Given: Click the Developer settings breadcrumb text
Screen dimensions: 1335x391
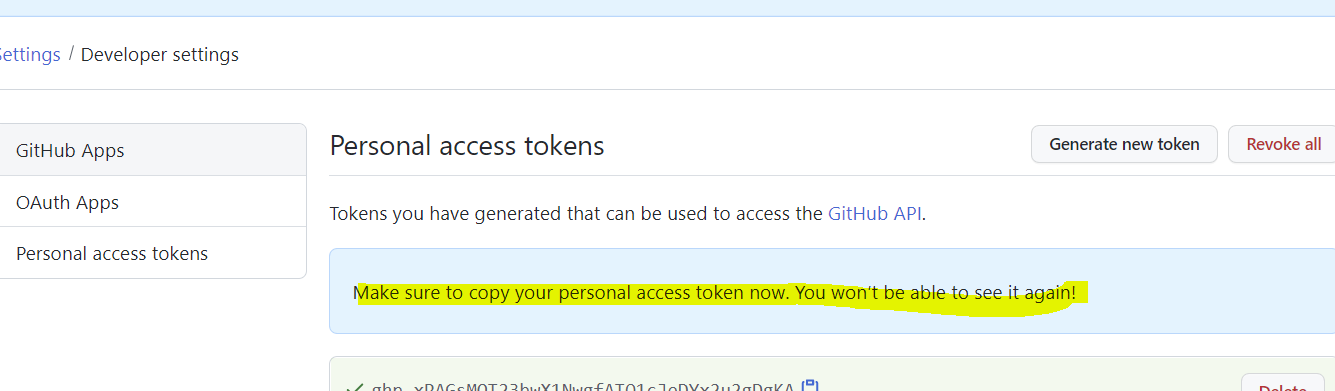Looking at the screenshot, I should click(x=160, y=54).
